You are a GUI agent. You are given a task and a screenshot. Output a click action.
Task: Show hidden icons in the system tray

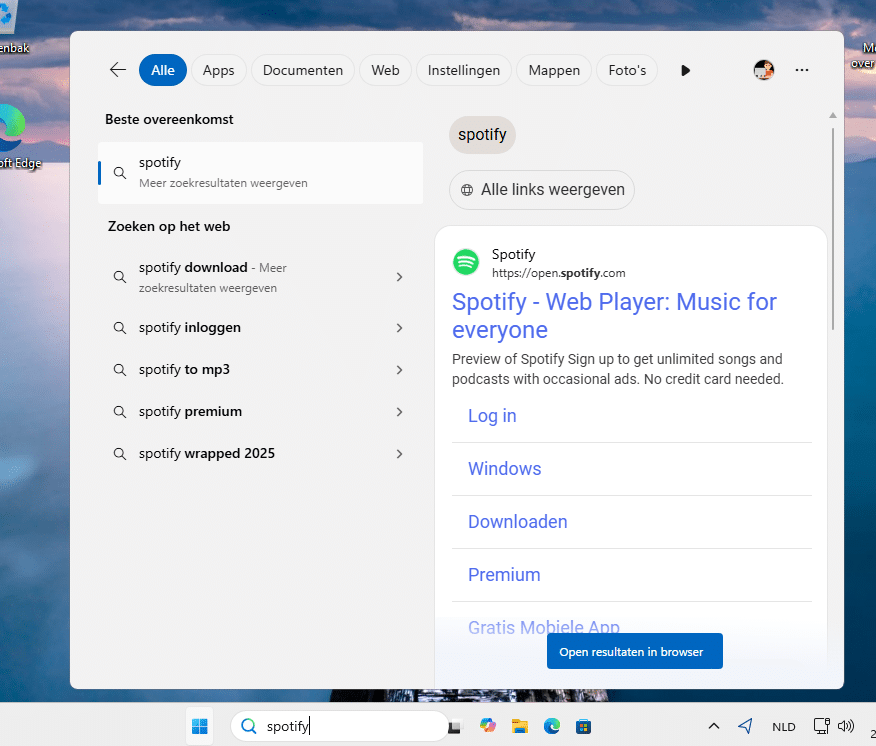point(714,726)
